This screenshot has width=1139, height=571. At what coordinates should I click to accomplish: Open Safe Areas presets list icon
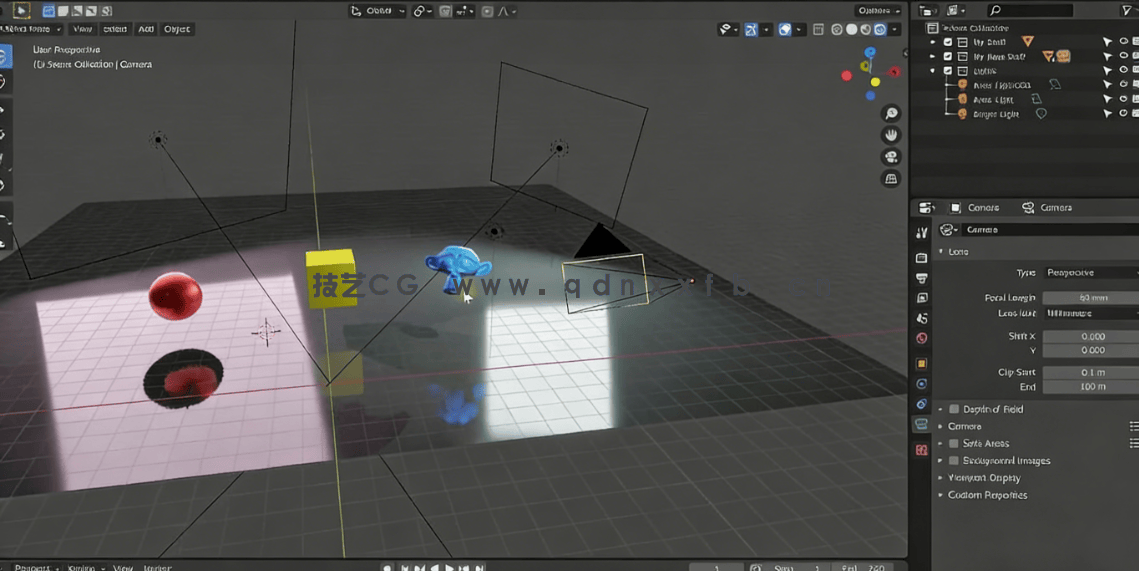(x=1134, y=443)
